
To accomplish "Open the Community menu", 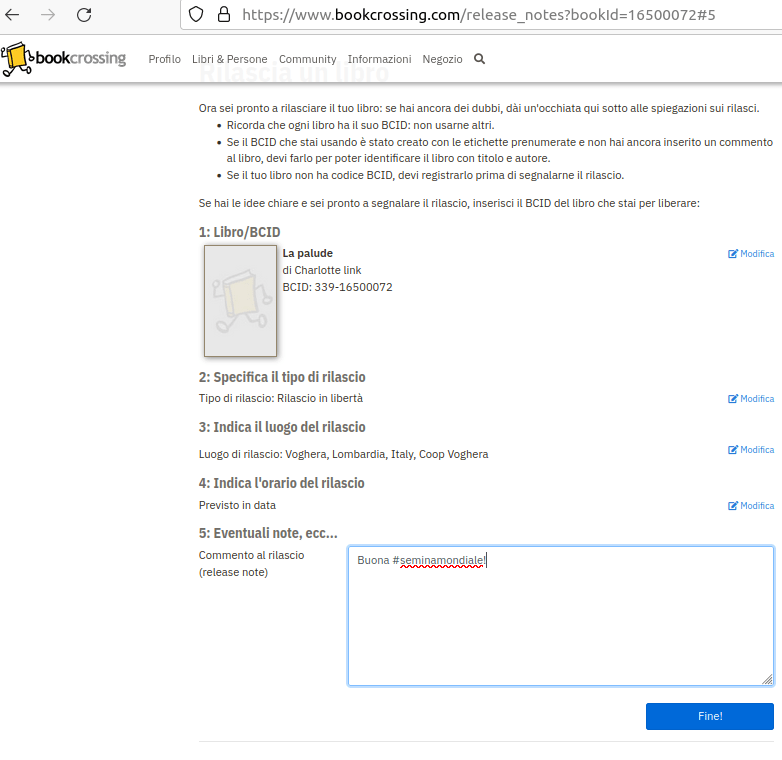I will point(307,59).
